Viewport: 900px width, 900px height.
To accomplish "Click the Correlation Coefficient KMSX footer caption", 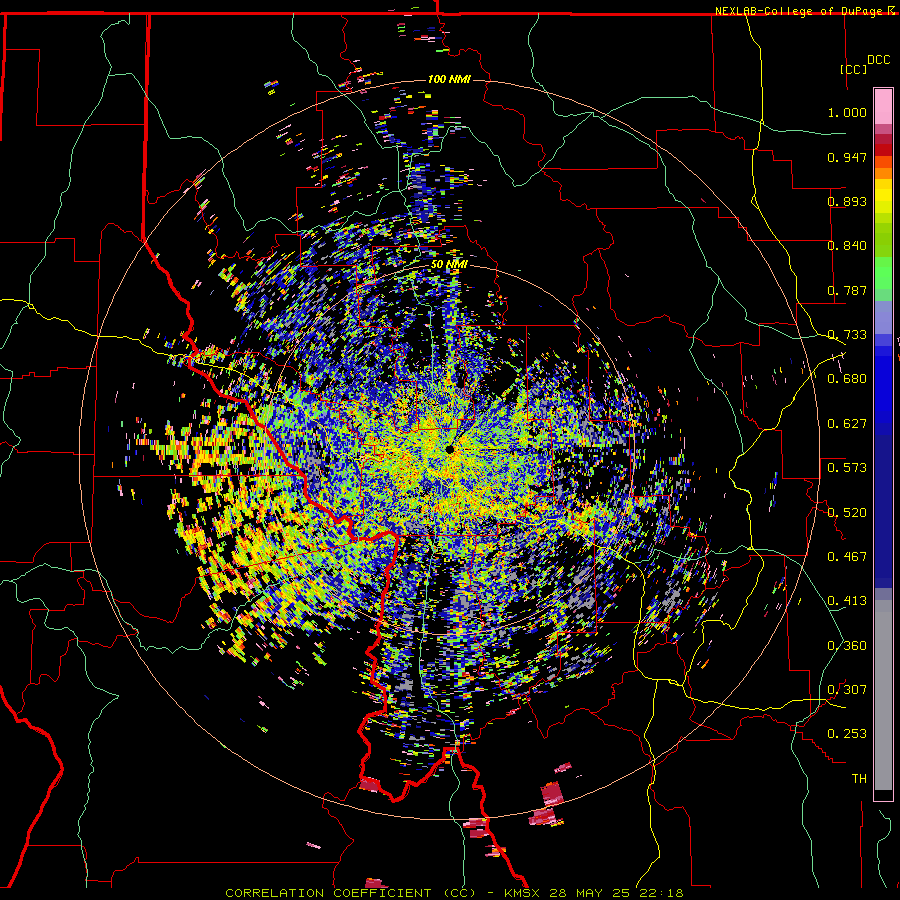I will pyautogui.click(x=454, y=893).
